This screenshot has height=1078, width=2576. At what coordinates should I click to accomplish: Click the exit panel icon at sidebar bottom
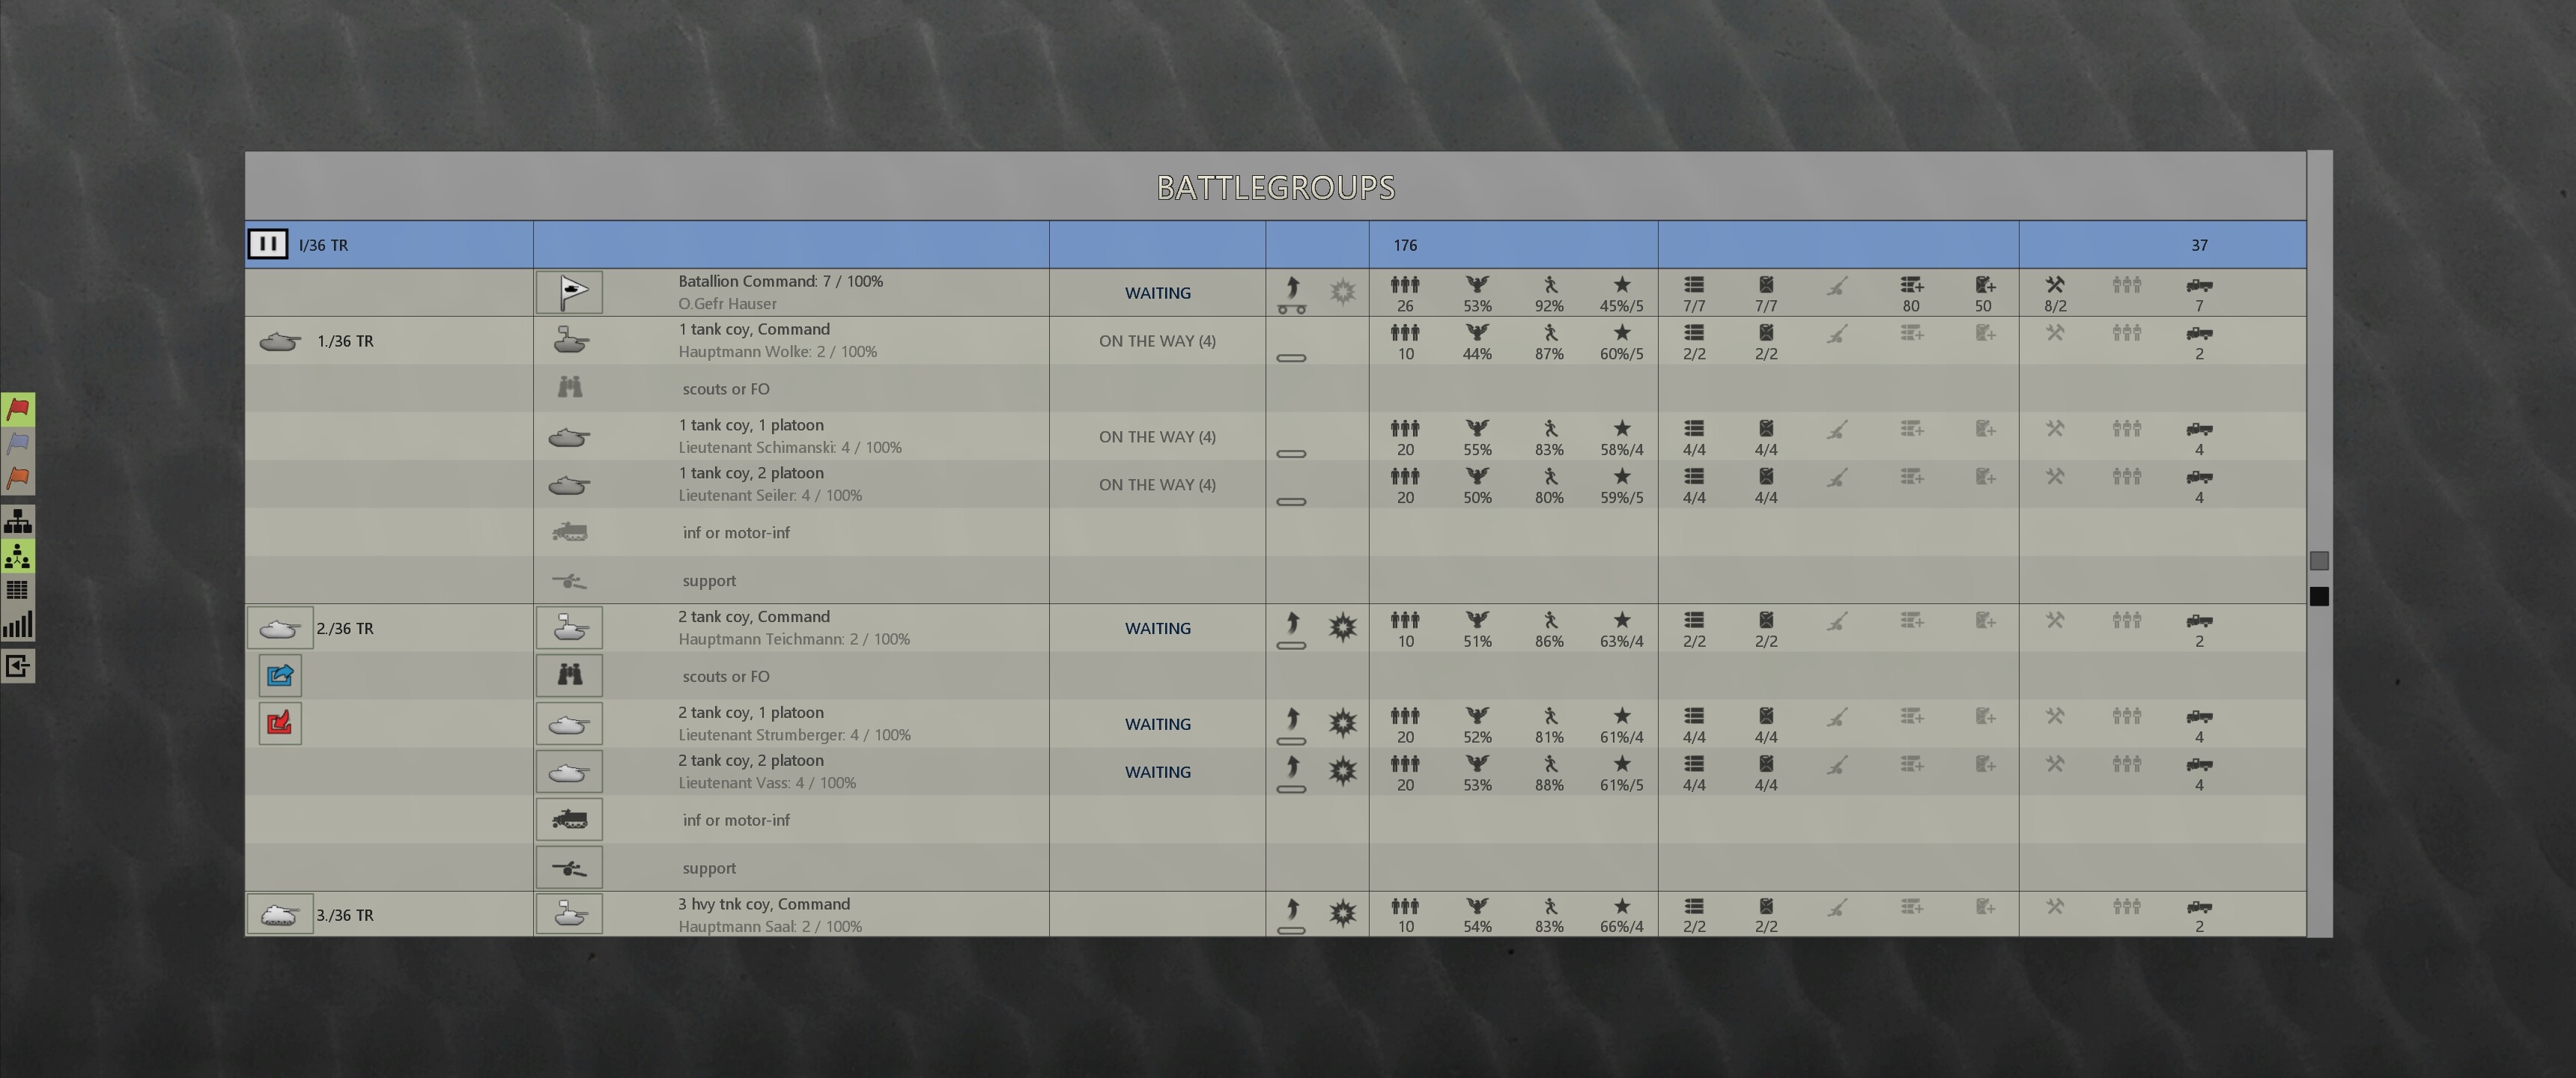tap(17, 665)
